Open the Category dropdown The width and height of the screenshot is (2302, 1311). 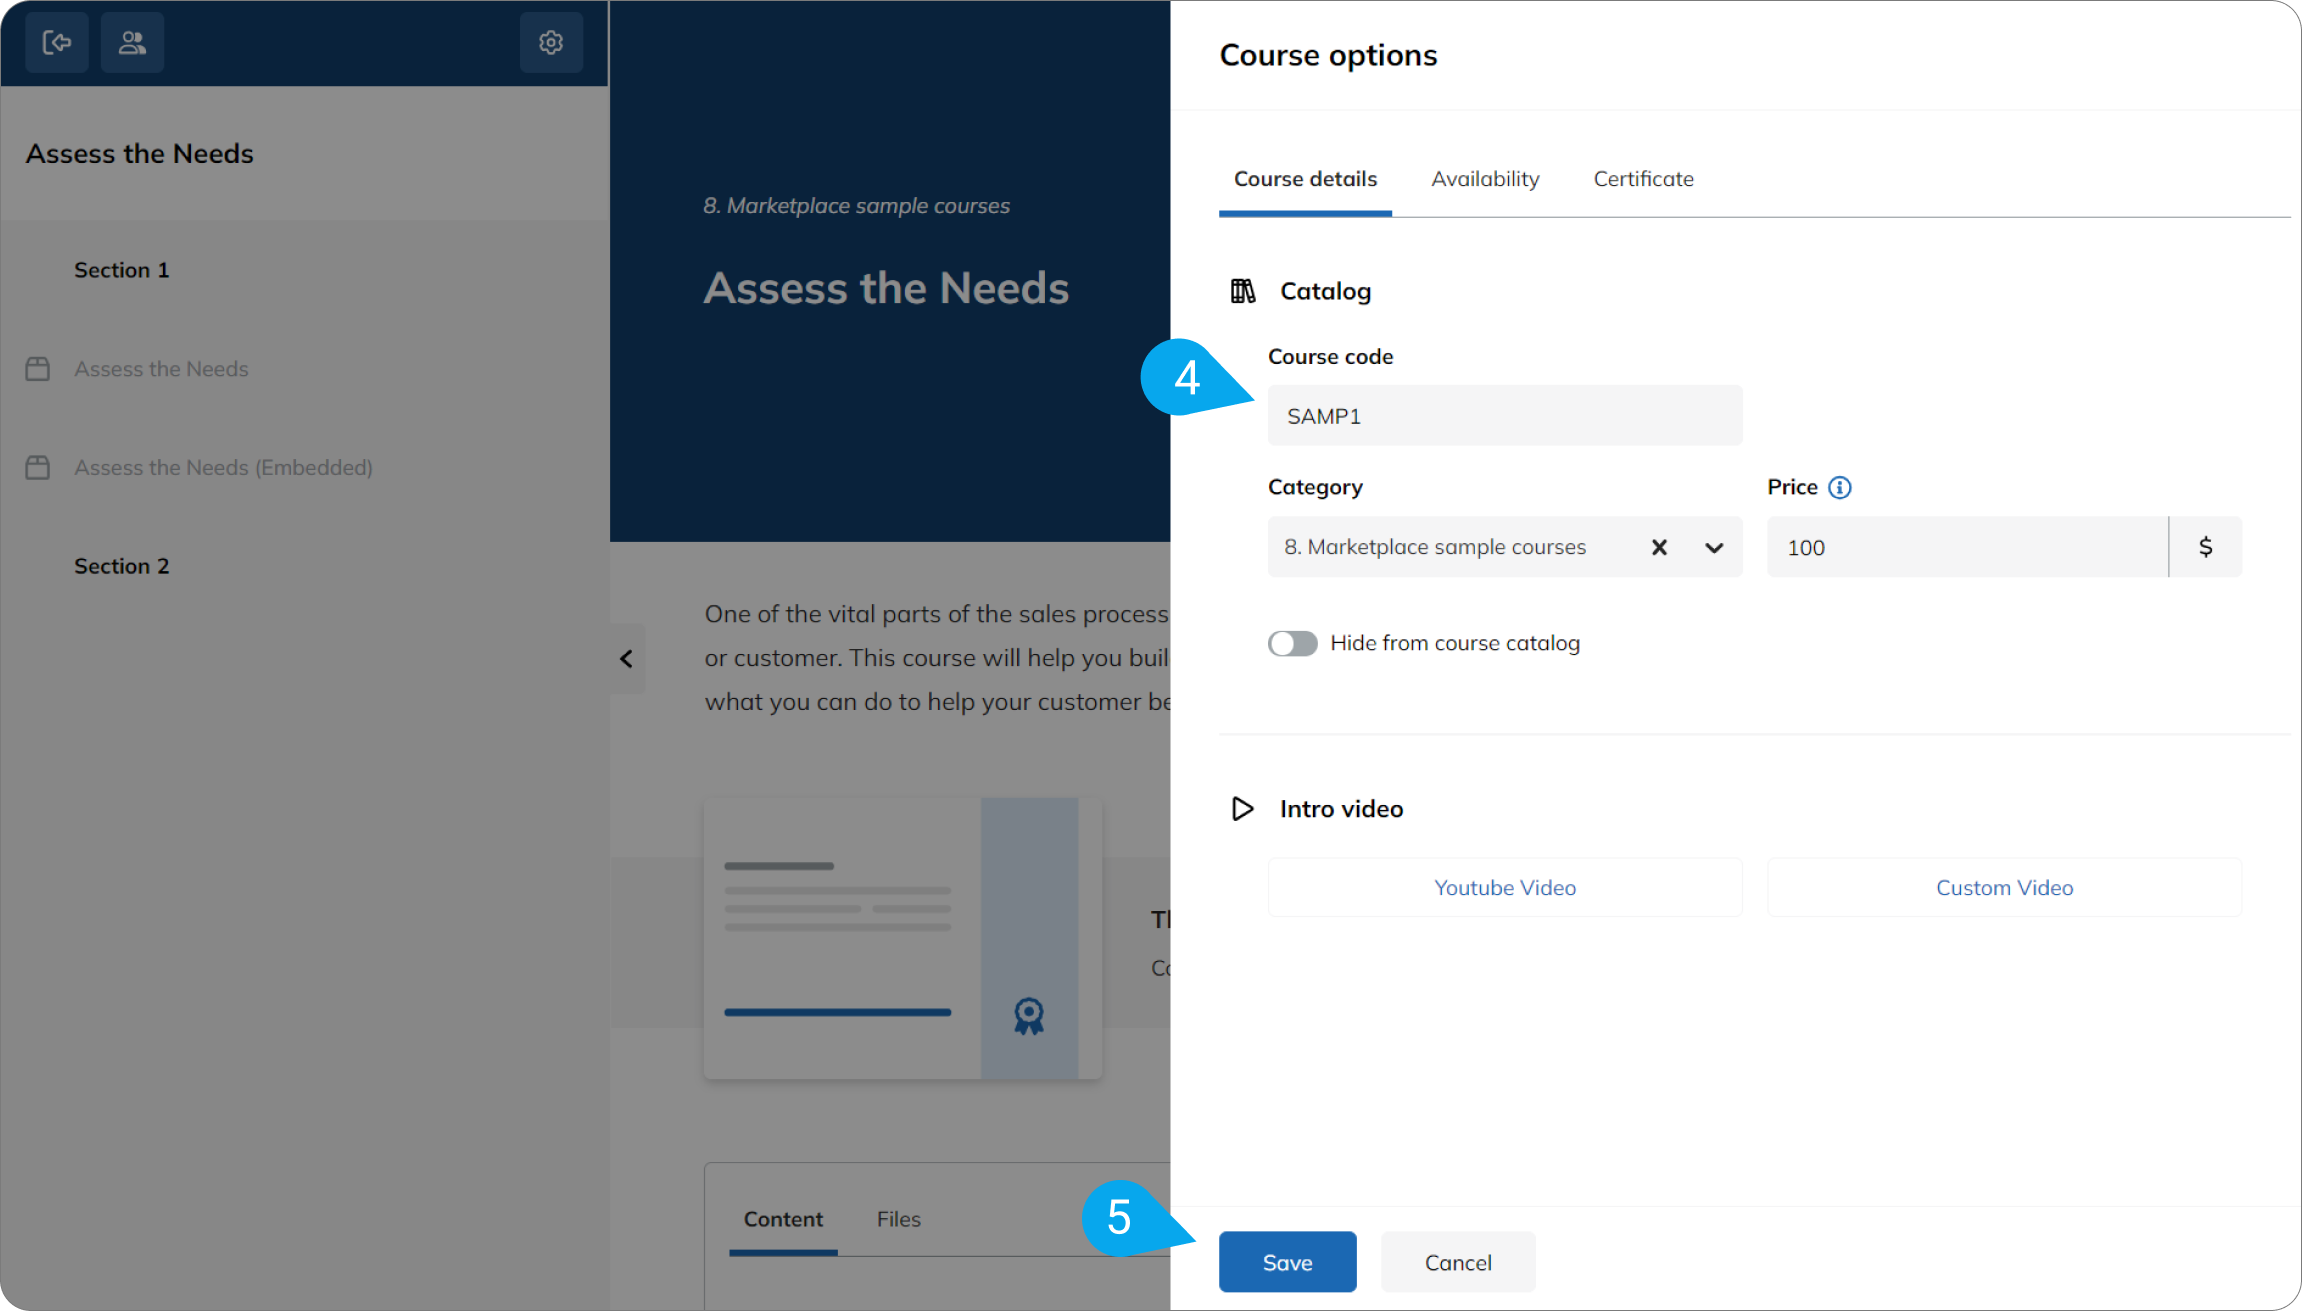tap(1712, 547)
